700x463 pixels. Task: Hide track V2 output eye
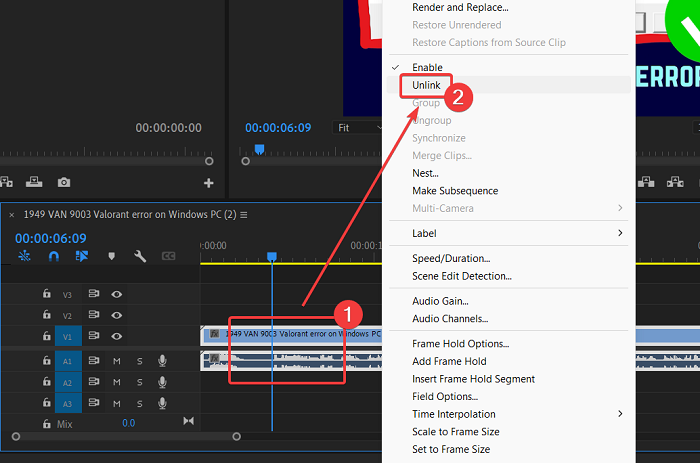click(x=117, y=315)
